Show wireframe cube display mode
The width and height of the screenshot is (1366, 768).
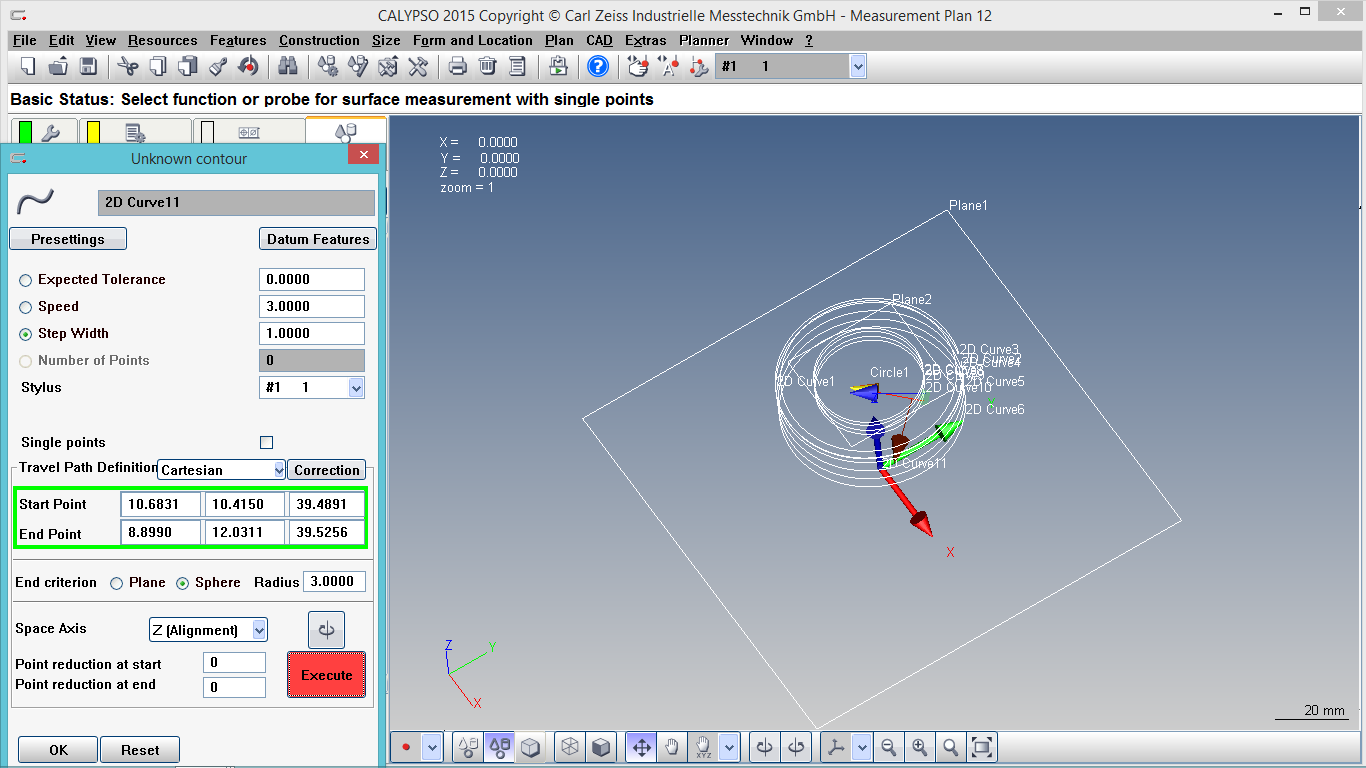(570, 747)
